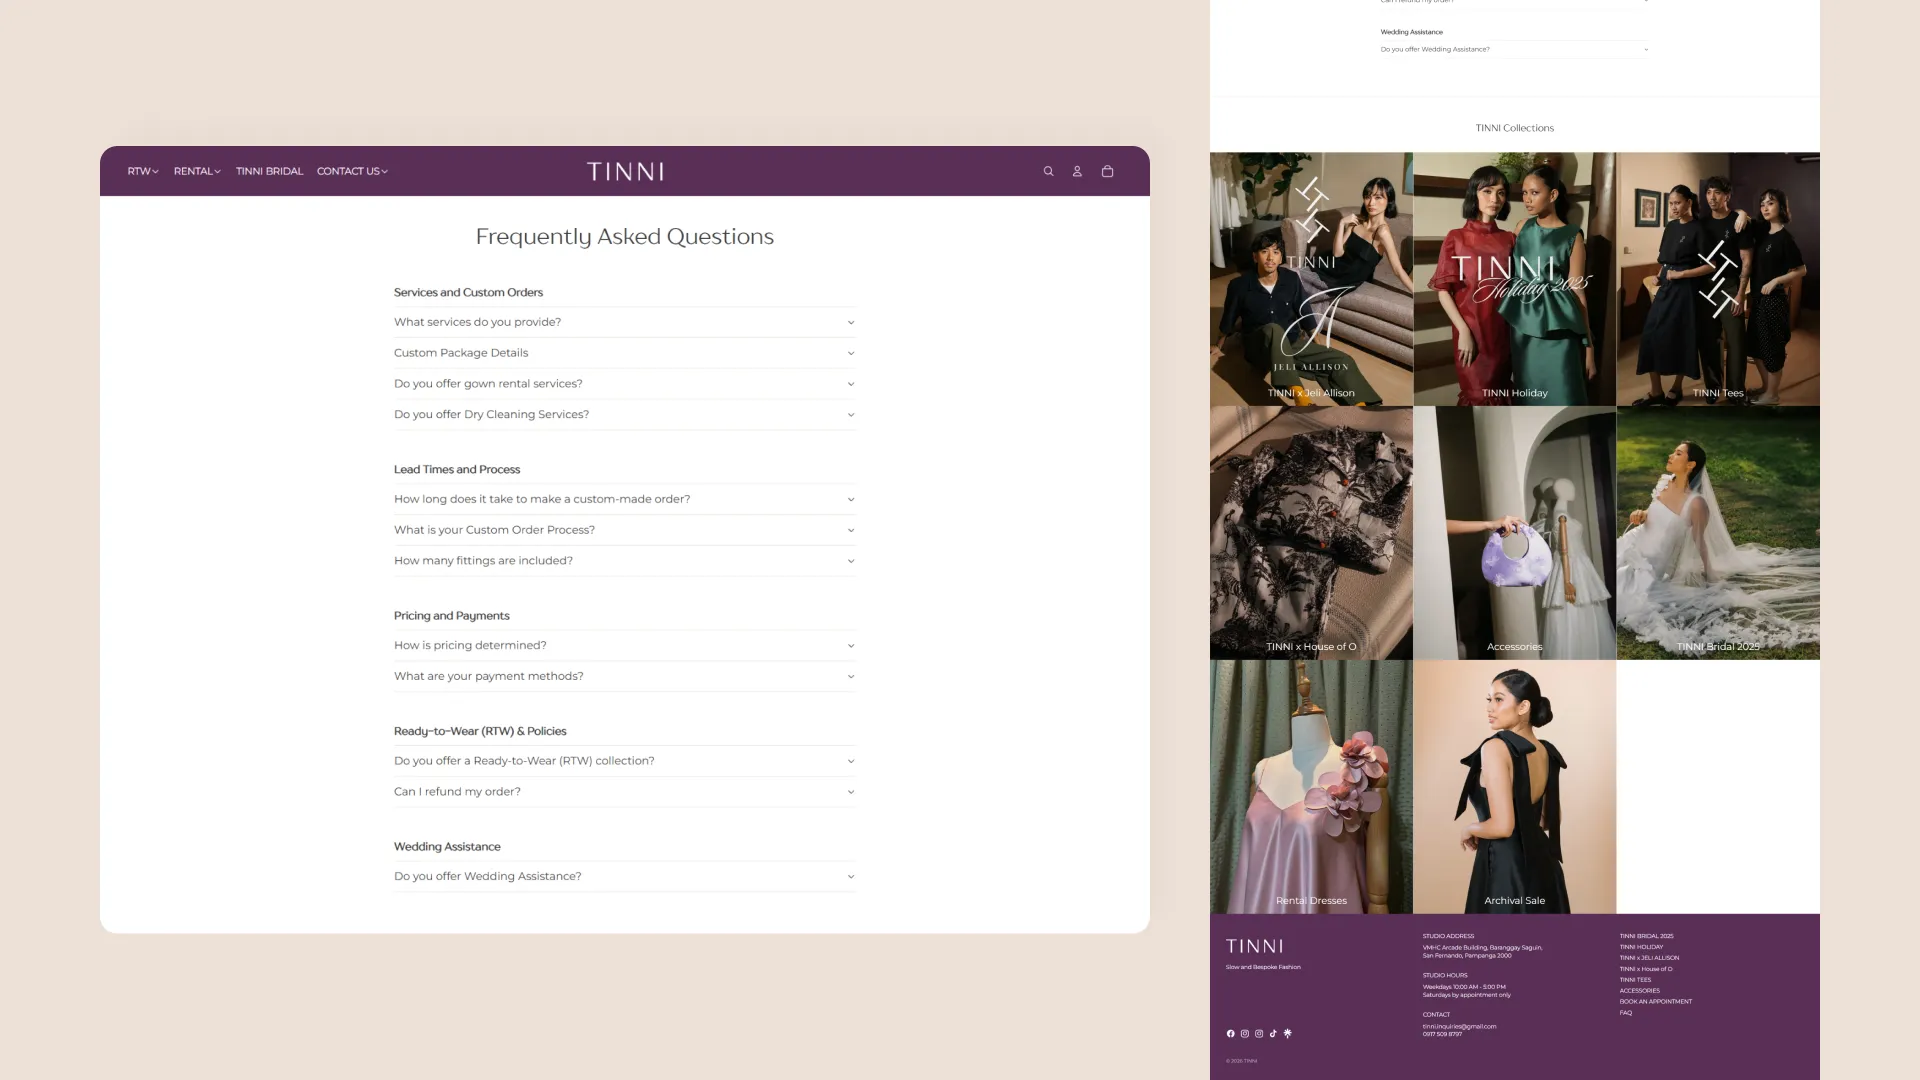Screen dimensions: 1920x1080
Task: Click the Facebook icon in footer
Action: pyautogui.click(x=1230, y=1033)
